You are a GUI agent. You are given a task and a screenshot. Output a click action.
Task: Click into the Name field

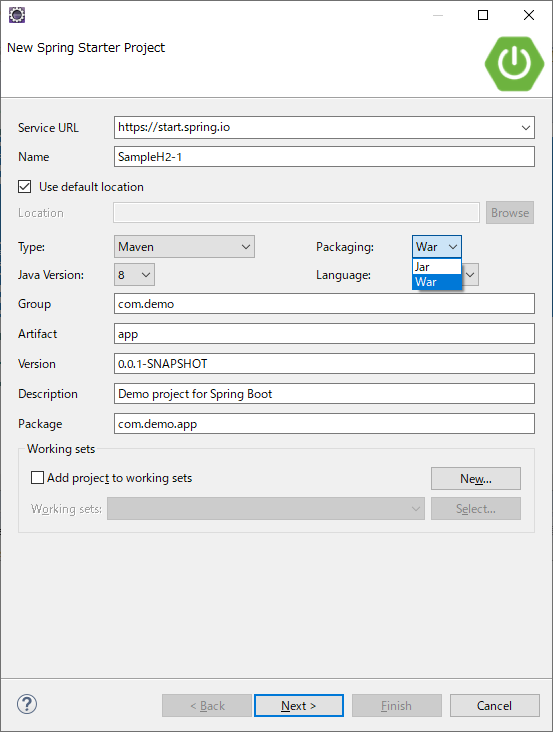[x=324, y=157]
